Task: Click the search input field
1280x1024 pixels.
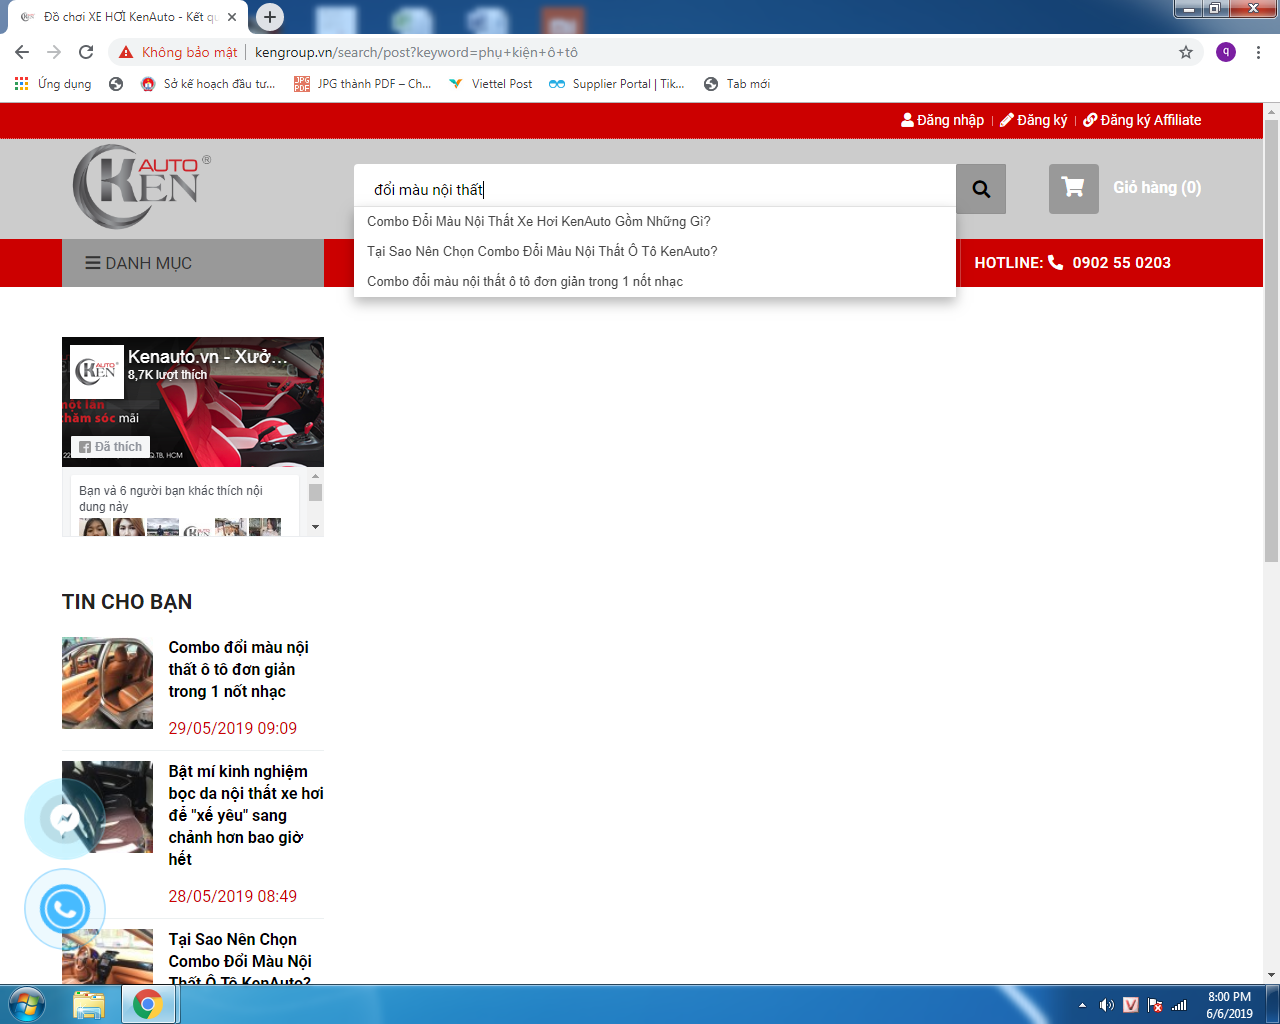Action: 654,189
